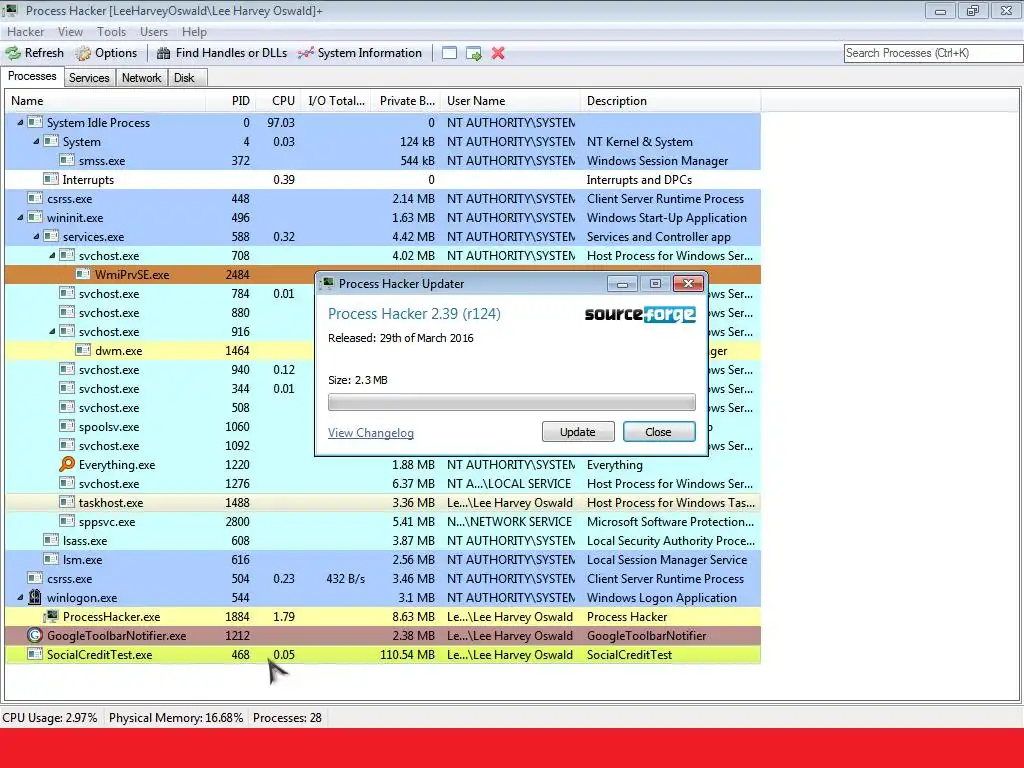This screenshot has width=1024, height=768.
Task: Collapse svchost.exe PID 916 node
Action: (x=52, y=332)
